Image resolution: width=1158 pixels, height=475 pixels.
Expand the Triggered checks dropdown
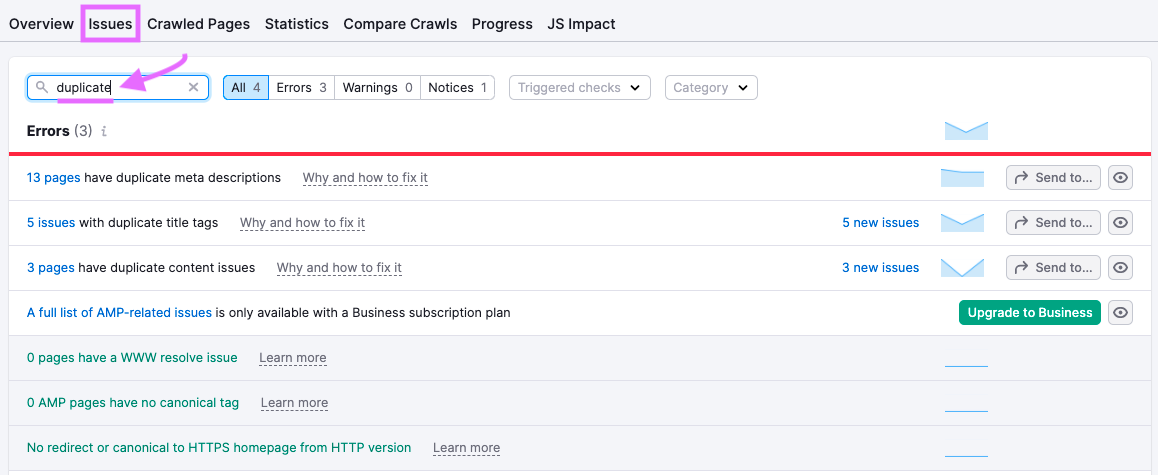[x=580, y=88]
